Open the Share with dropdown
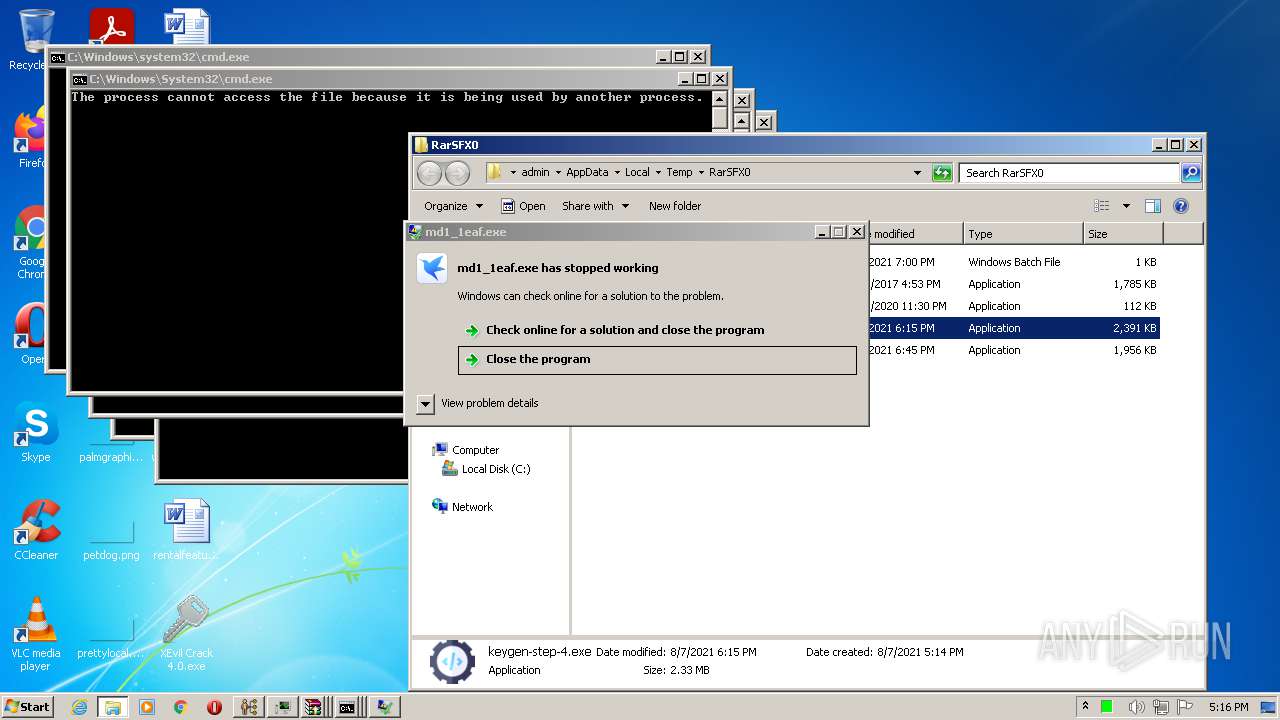Screen dimensions: 1280x720 [x=595, y=206]
